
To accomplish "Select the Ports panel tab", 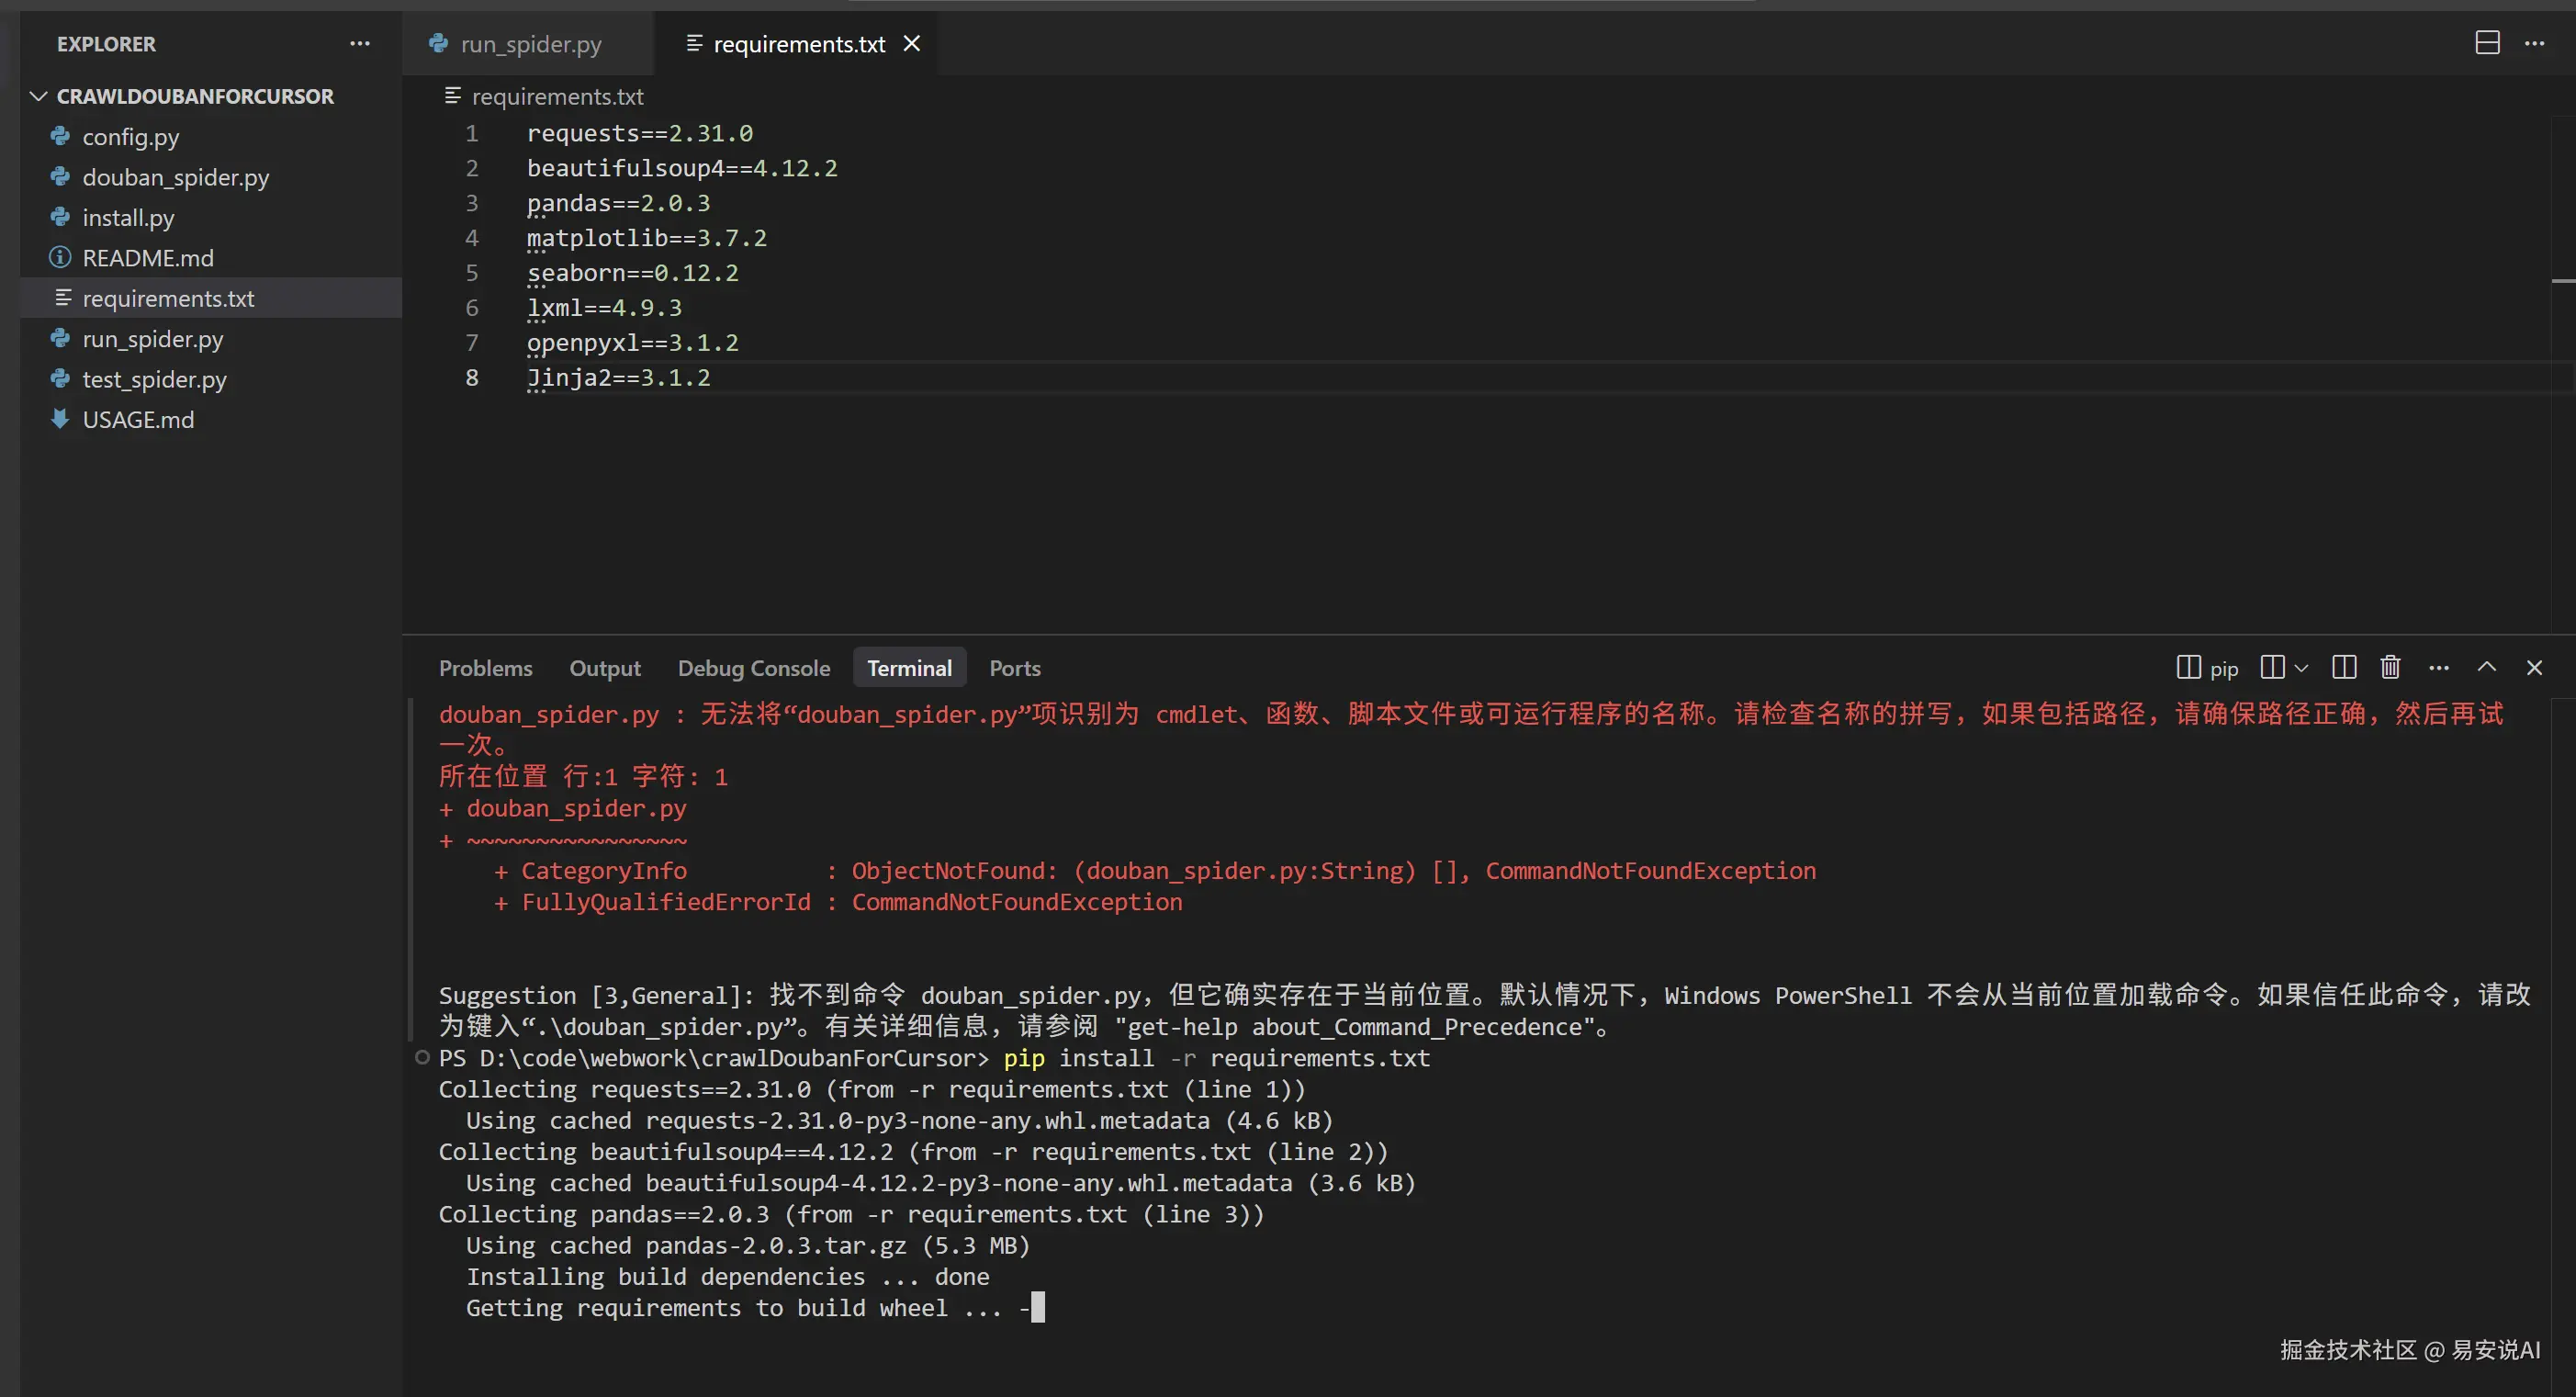I will coord(1014,668).
